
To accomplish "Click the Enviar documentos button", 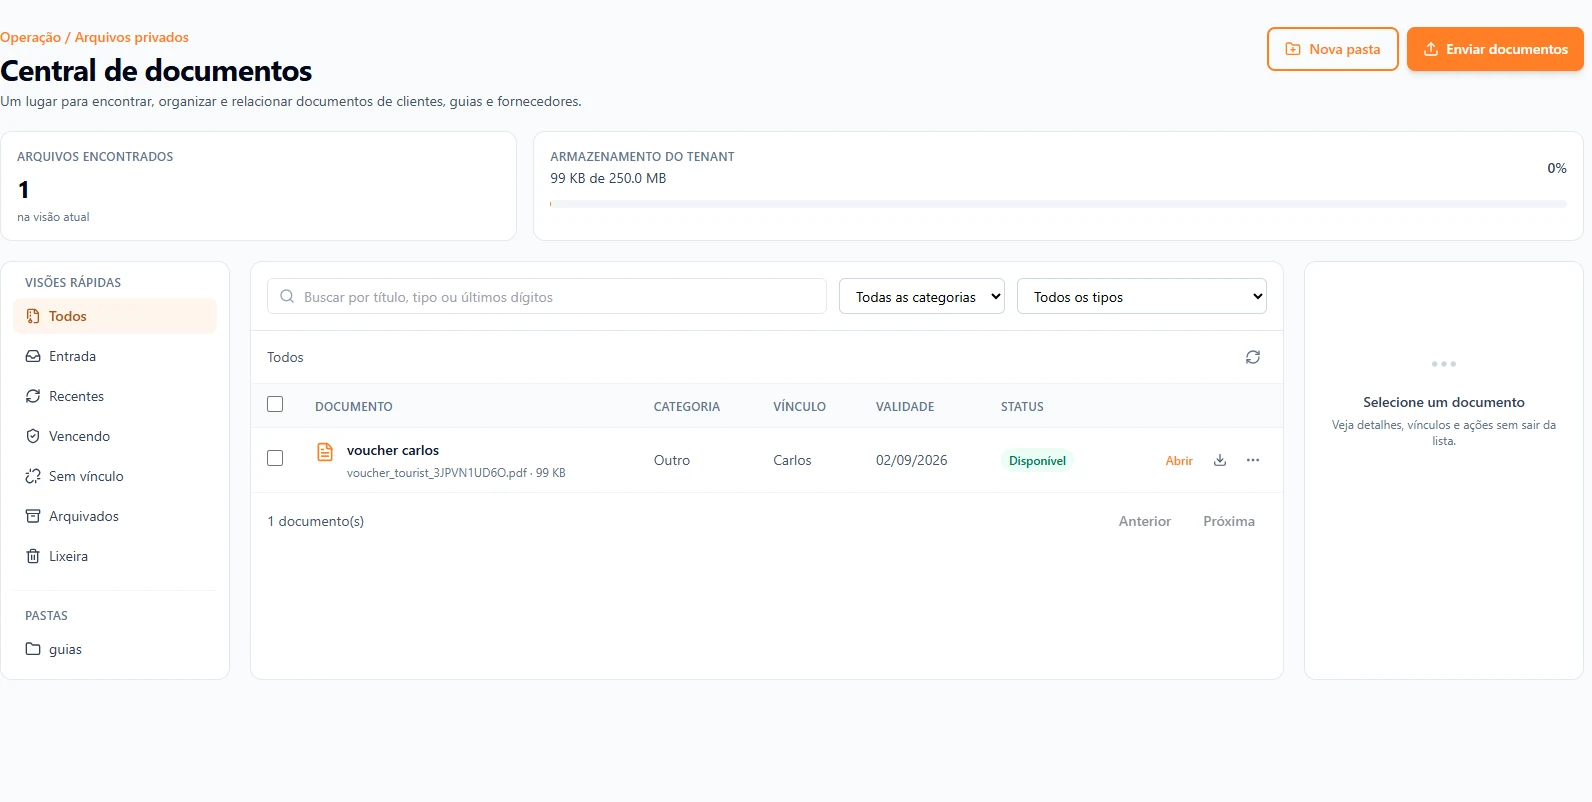I will [x=1495, y=49].
